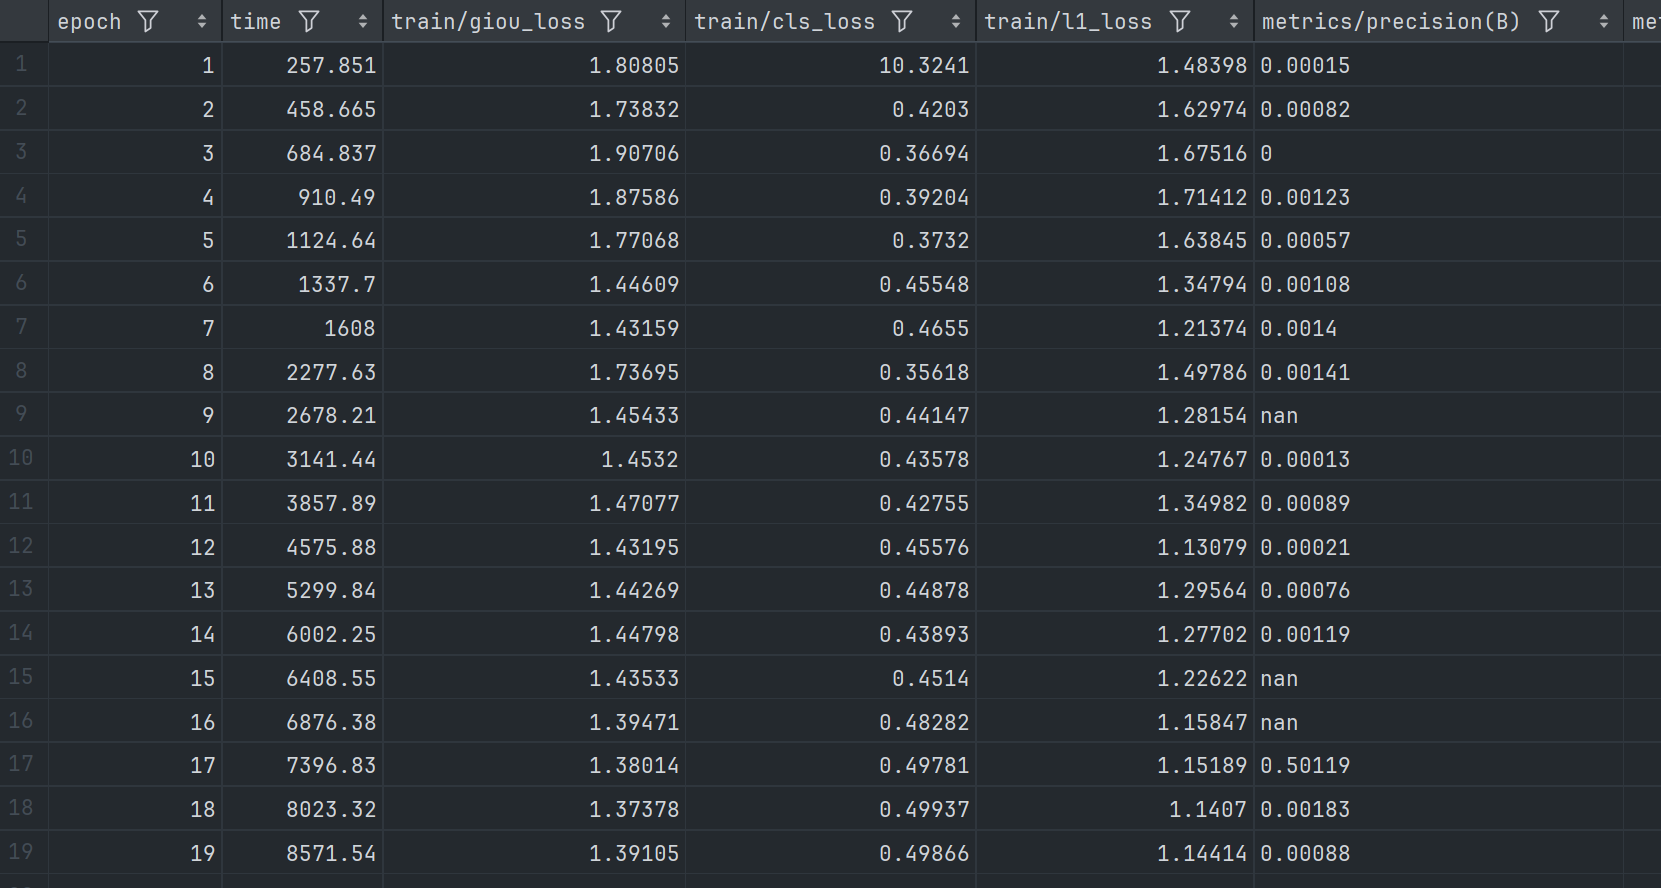The width and height of the screenshot is (1661, 888).
Task: Sort train/l1_loss using sort arrows
Action: coord(1234,21)
